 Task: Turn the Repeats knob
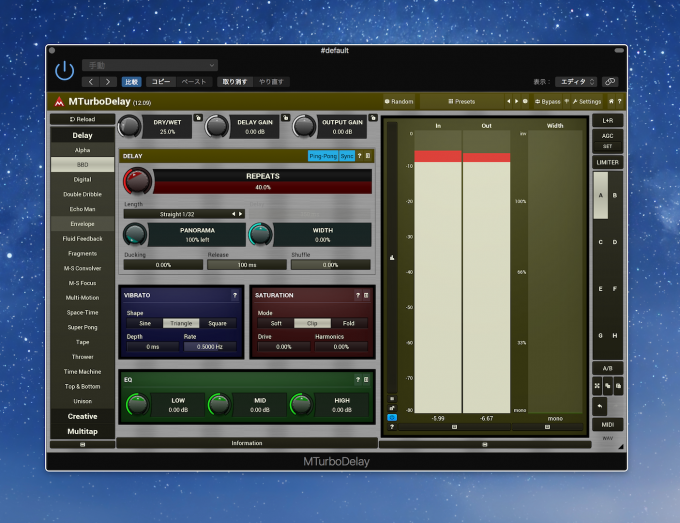pyautogui.click(x=137, y=181)
